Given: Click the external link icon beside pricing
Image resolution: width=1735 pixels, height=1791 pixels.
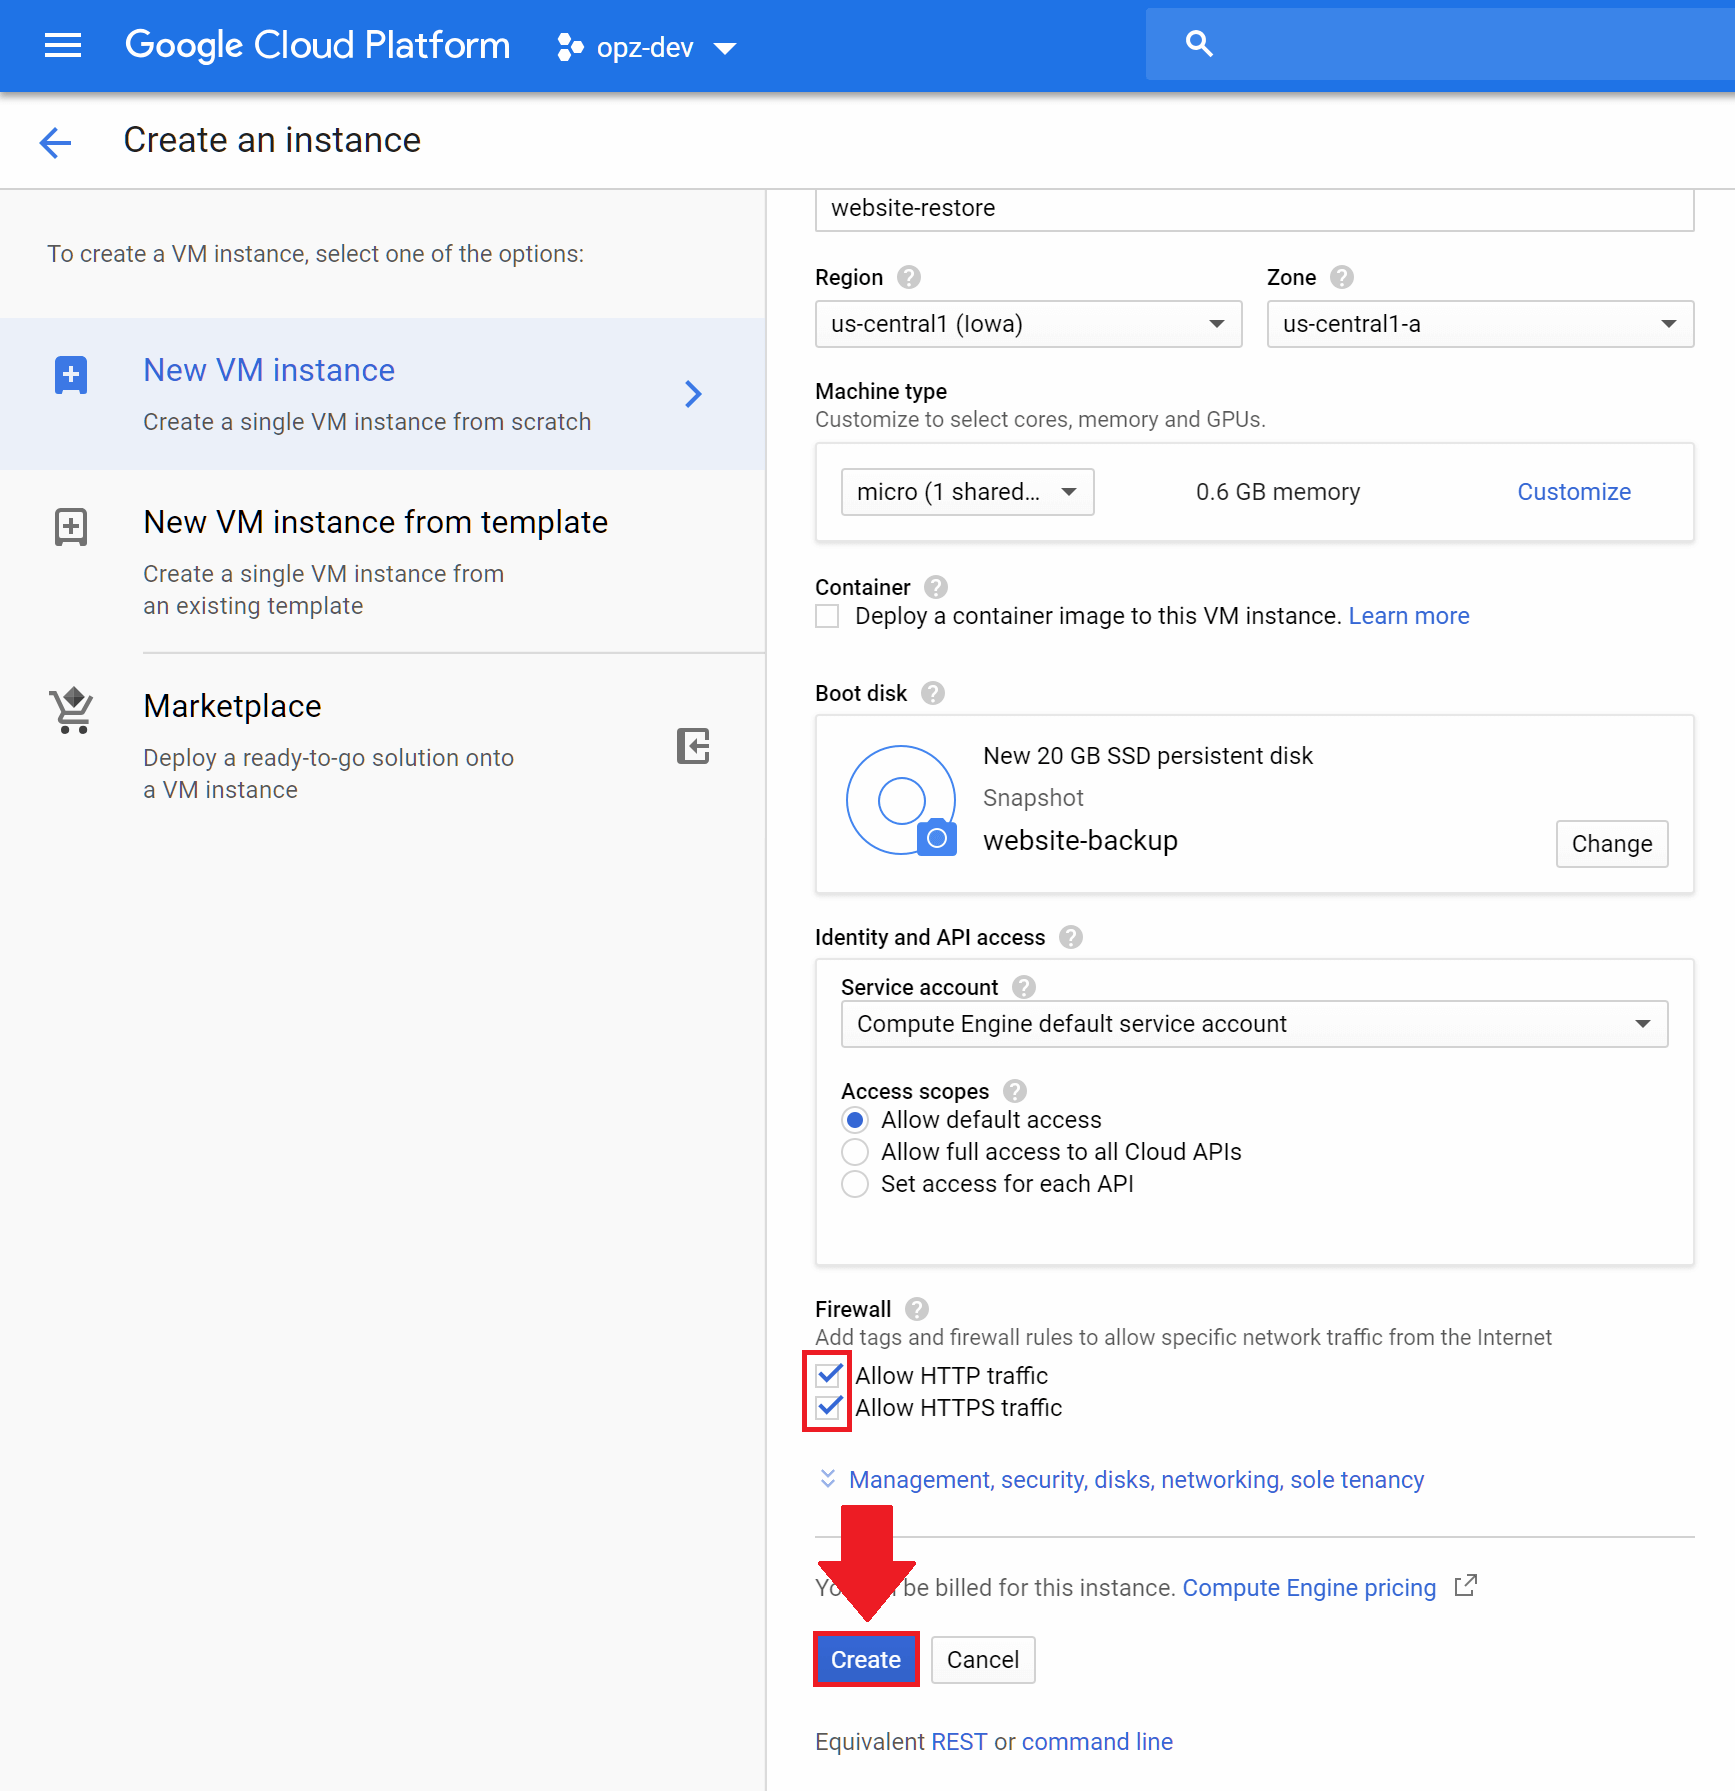Looking at the screenshot, I should pos(1465,1586).
